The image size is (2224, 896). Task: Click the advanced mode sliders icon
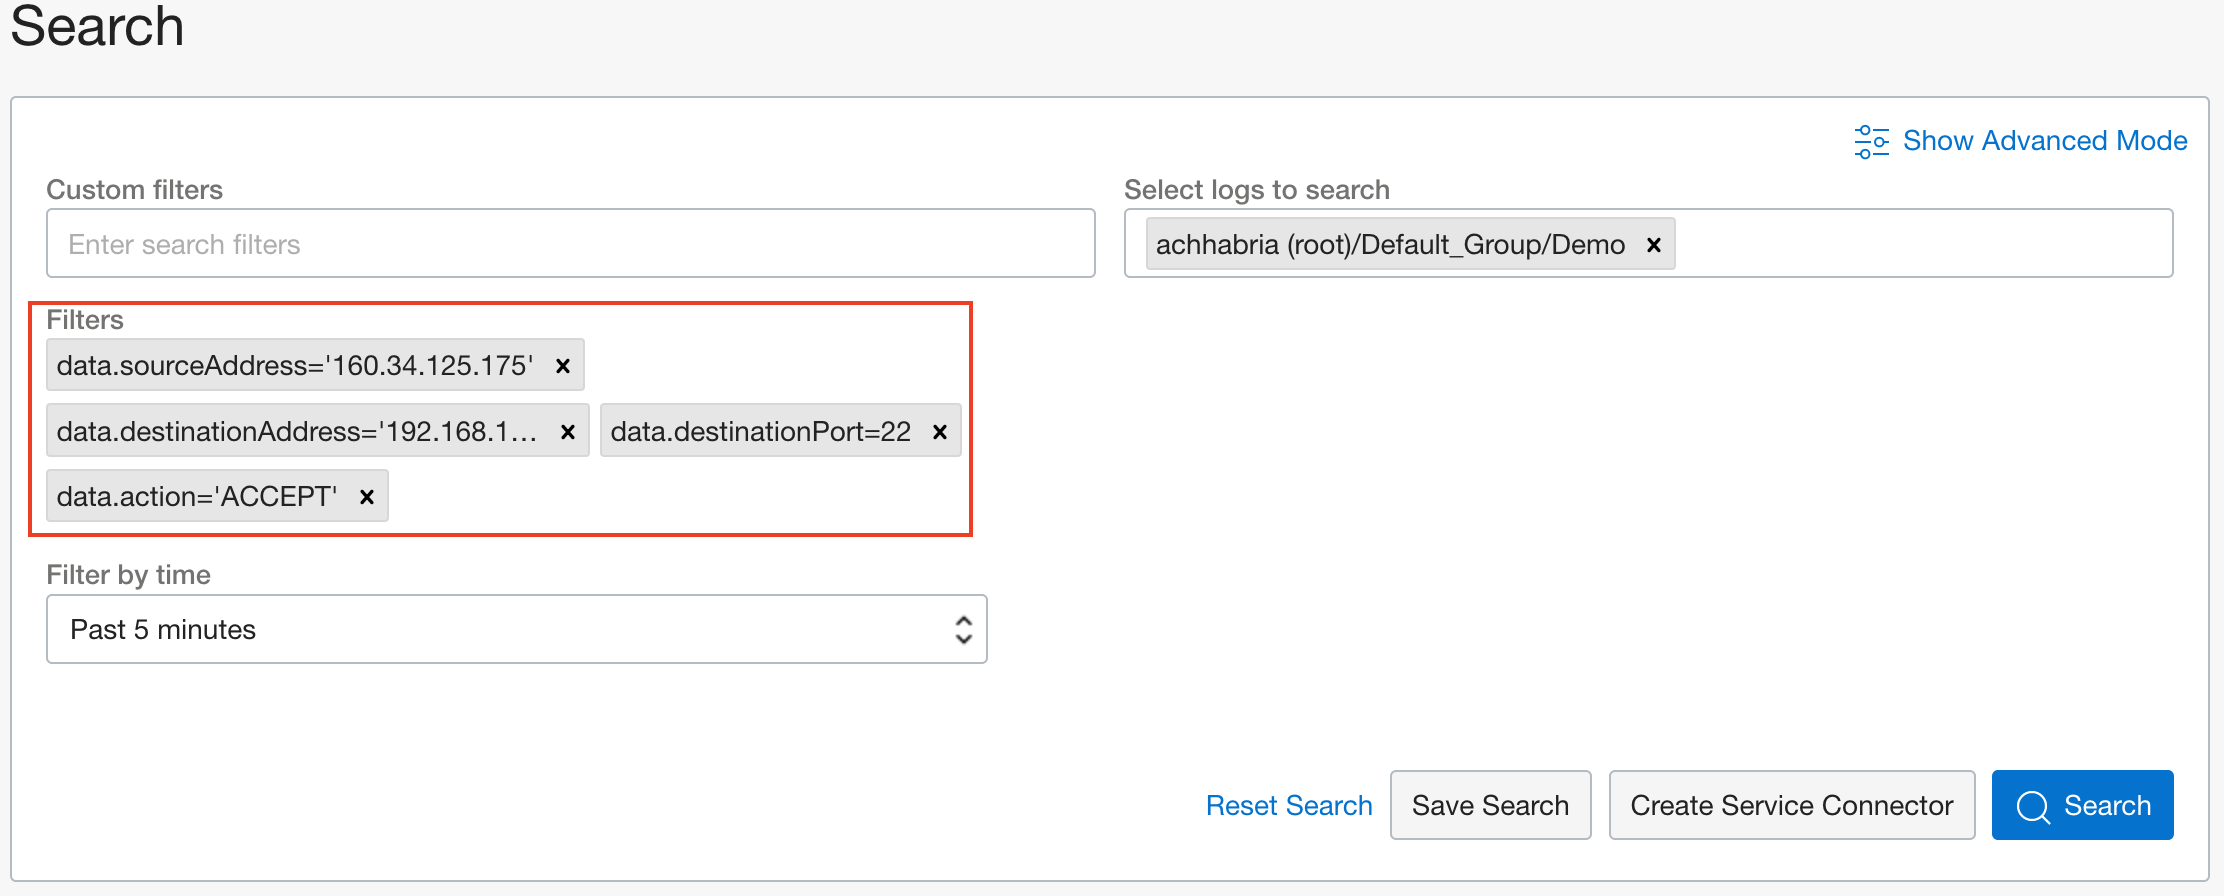[1871, 141]
